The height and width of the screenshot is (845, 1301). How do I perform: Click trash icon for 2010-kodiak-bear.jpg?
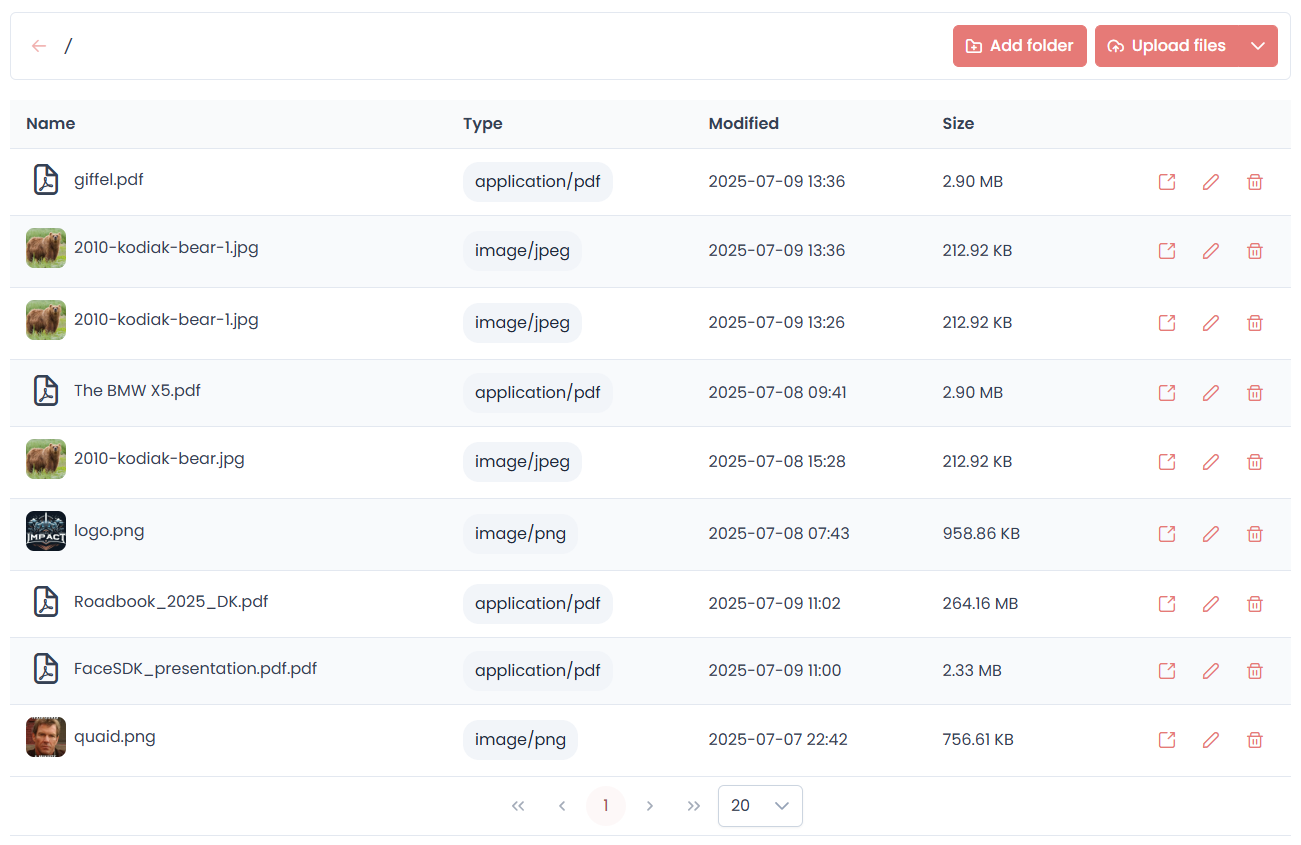(1254, 462)
